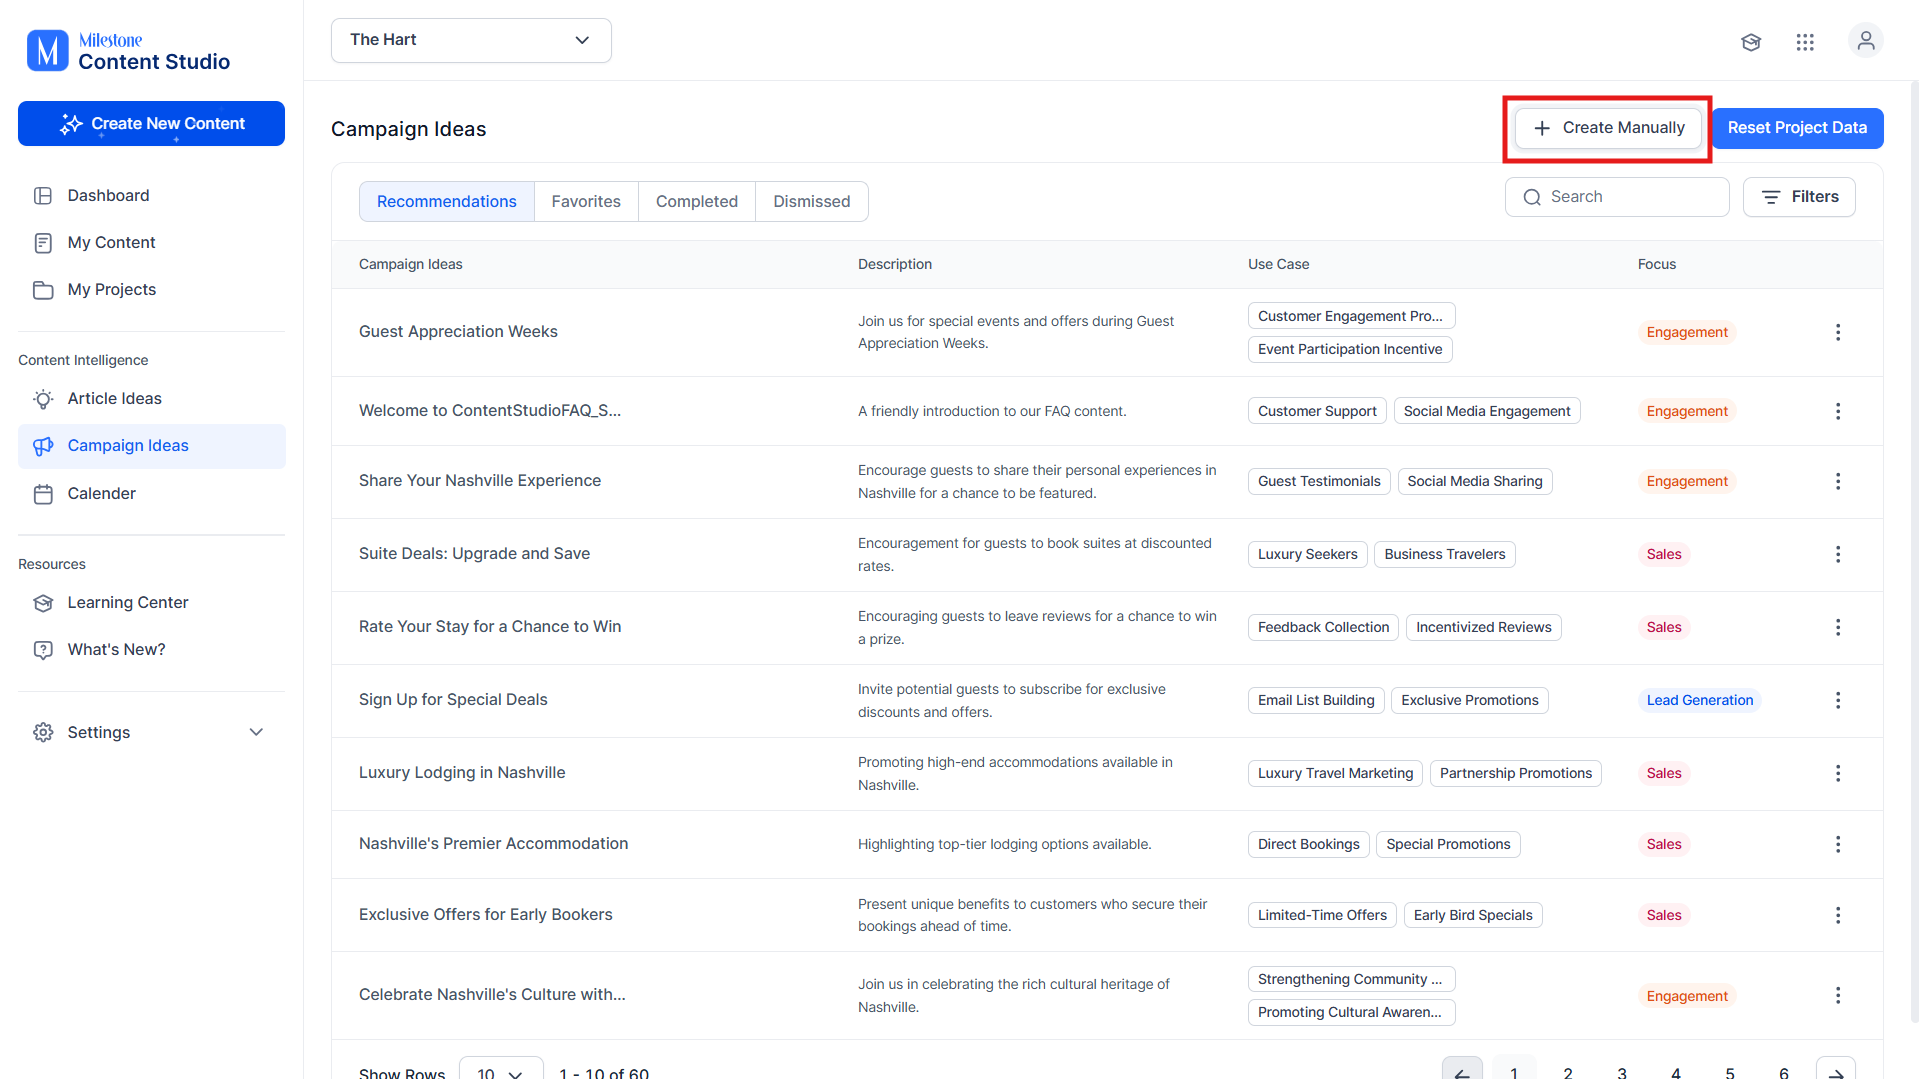
Task: Go to page 3 in pagination
Action: 1622,1072
